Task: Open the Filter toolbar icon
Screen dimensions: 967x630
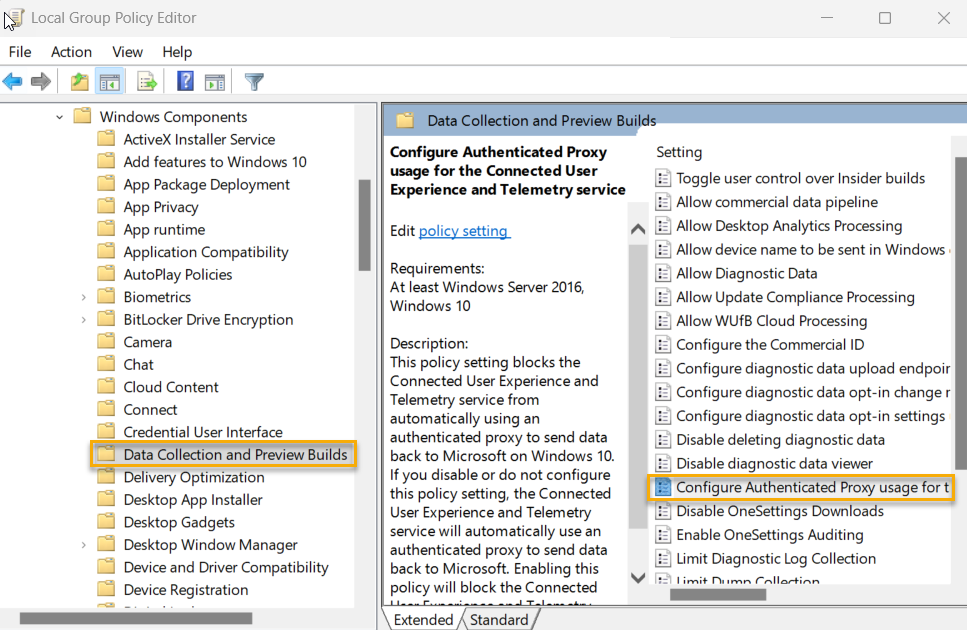Action: click(x=253, y=81)
